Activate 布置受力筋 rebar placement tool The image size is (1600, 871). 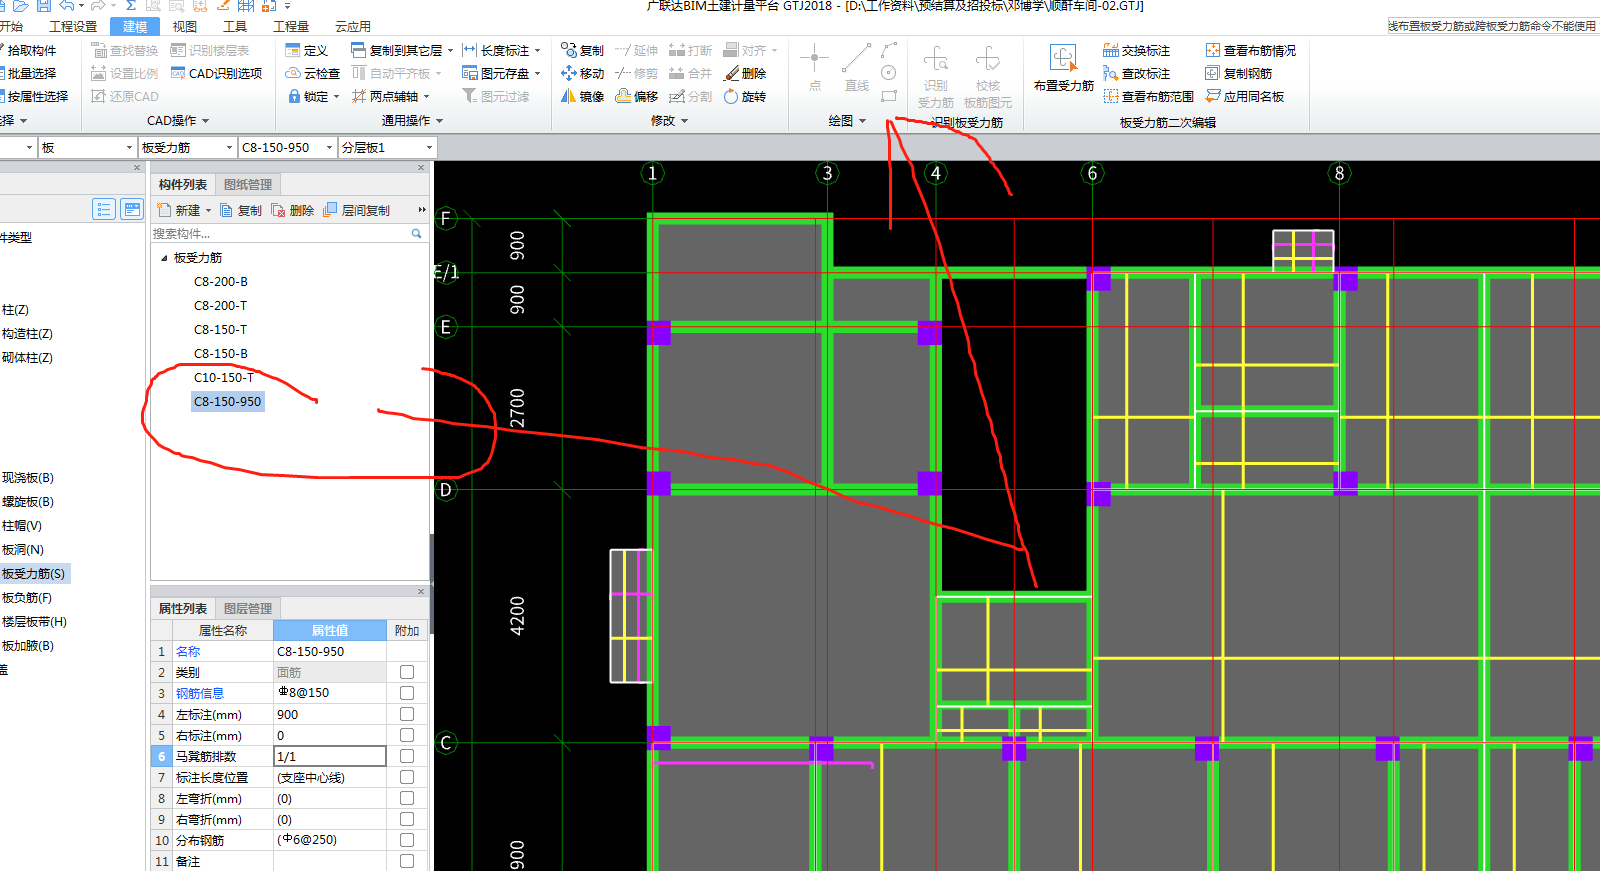coord(1064,68)
